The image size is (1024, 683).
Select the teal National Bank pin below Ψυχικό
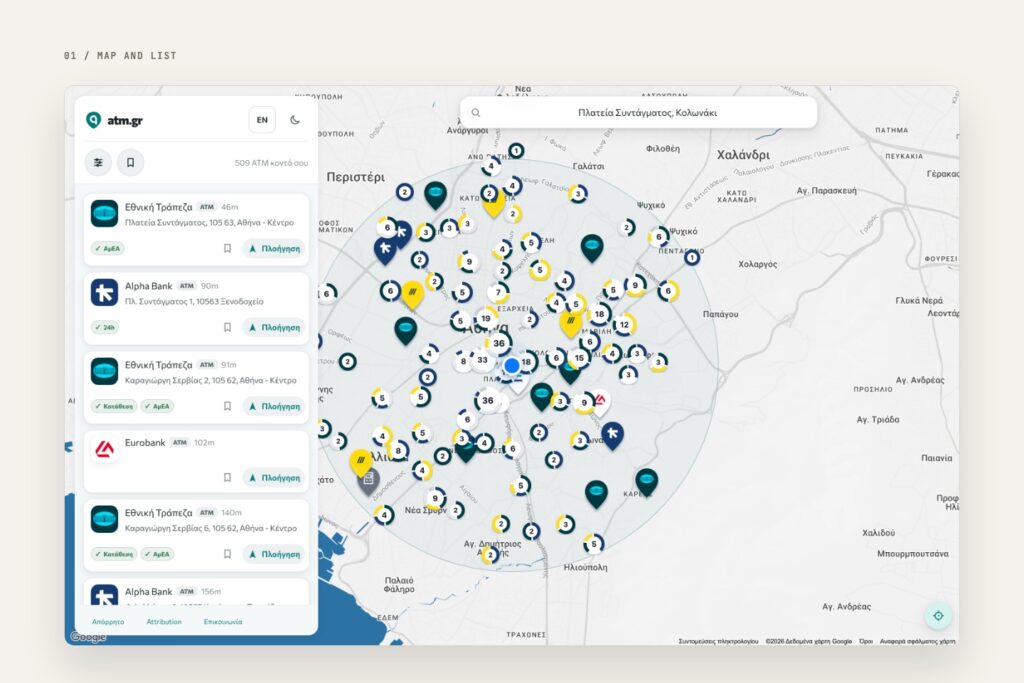pyautogui.click(x=592, y=248)
